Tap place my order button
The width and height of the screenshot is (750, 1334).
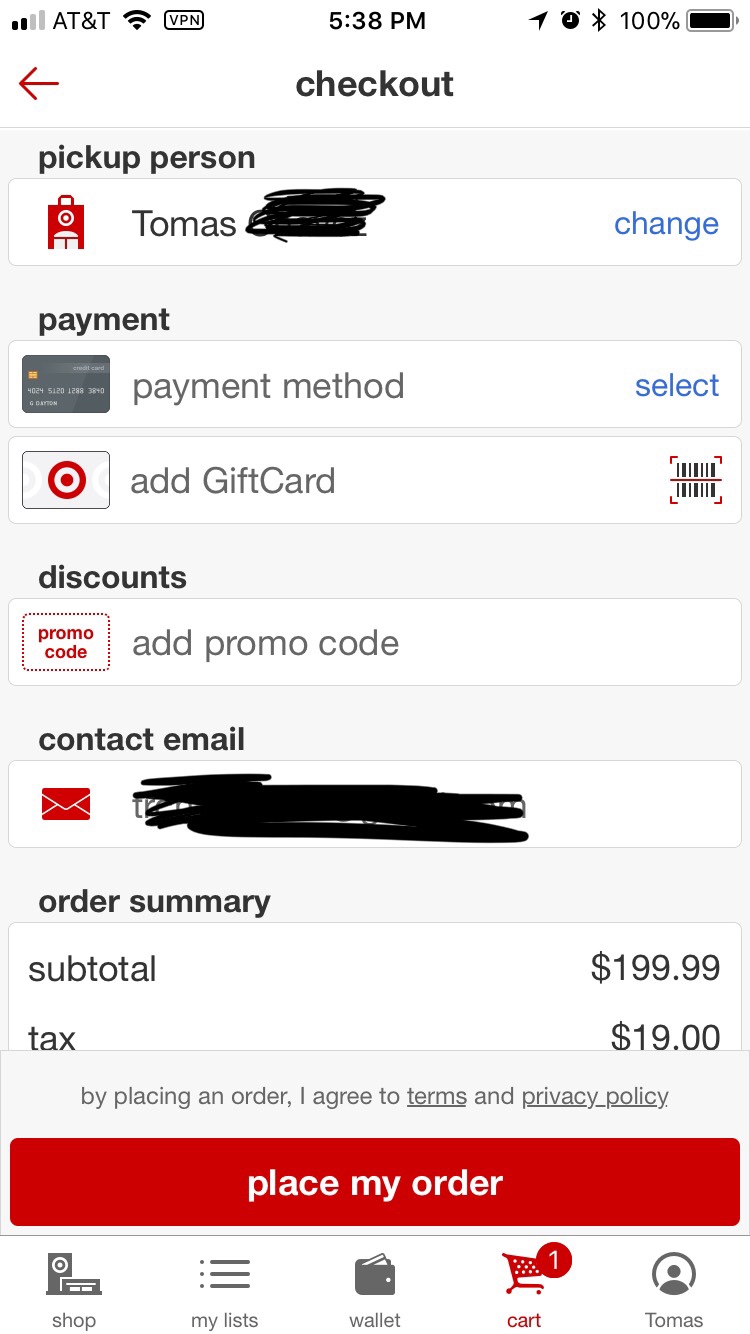pos(375,1183)
